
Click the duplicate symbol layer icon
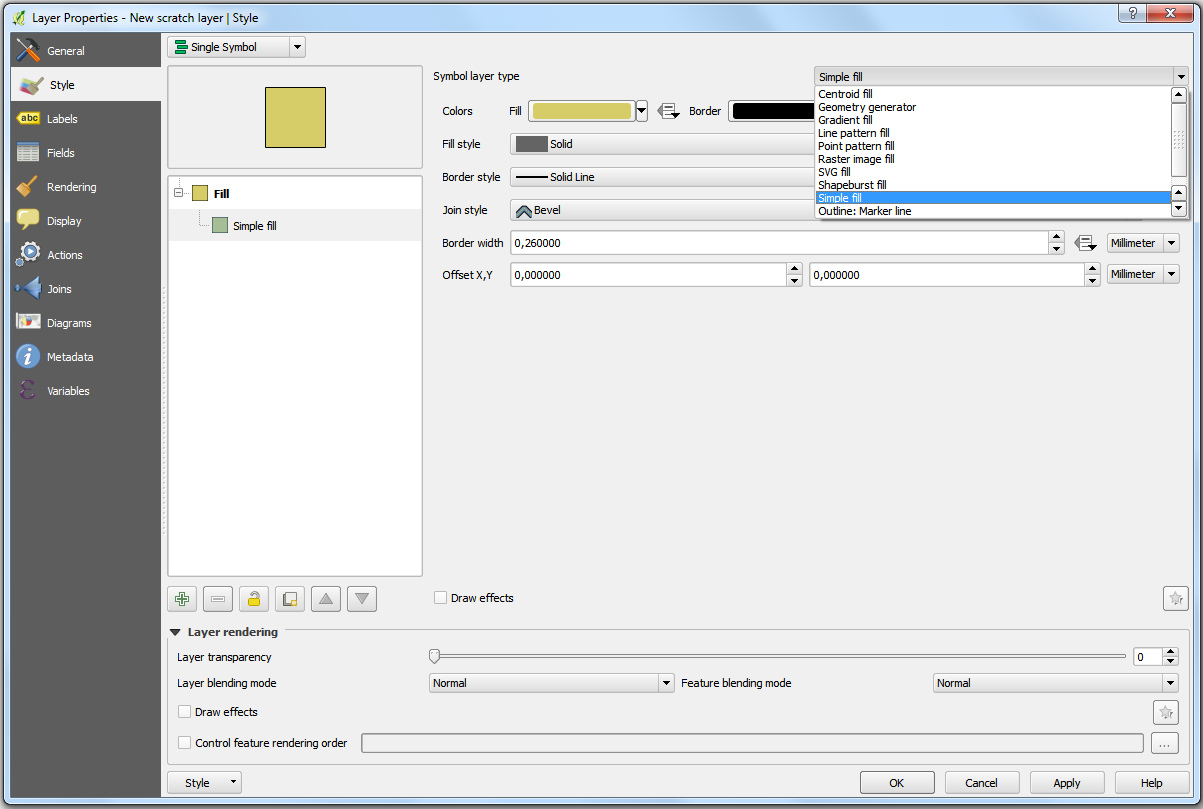click(x=290, y=600)
